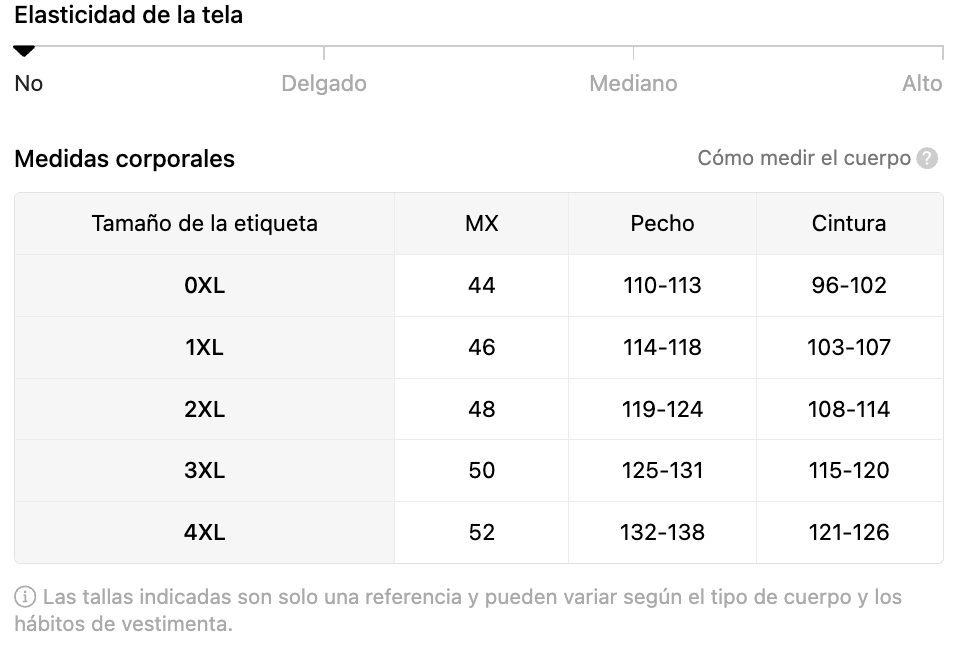Click the 'Cintura' column header
960x668 pixels.
pos(849,224)
